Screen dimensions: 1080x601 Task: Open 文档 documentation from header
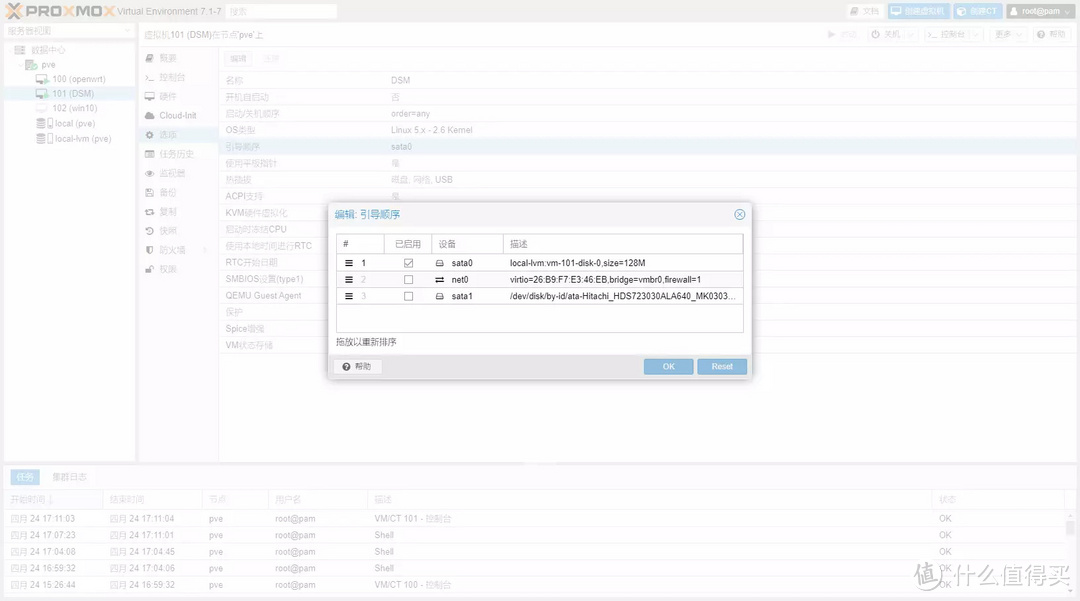coord(864,11)
